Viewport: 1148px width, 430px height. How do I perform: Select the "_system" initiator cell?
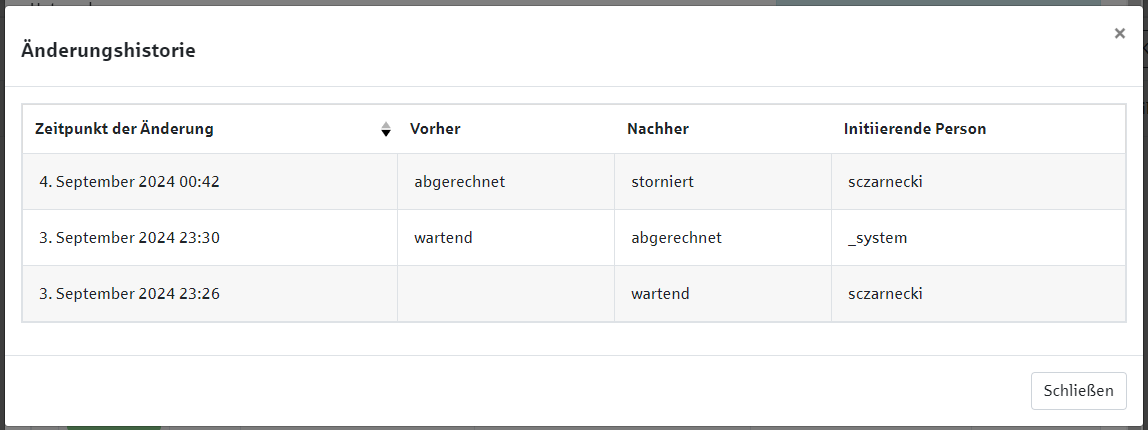[x=877, y=238]
